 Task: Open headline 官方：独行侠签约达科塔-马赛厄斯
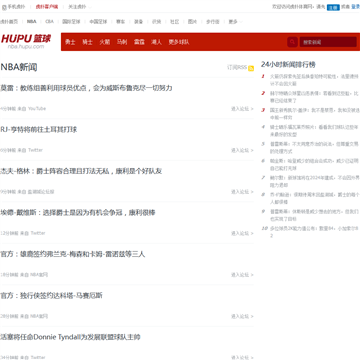(51, 296)
